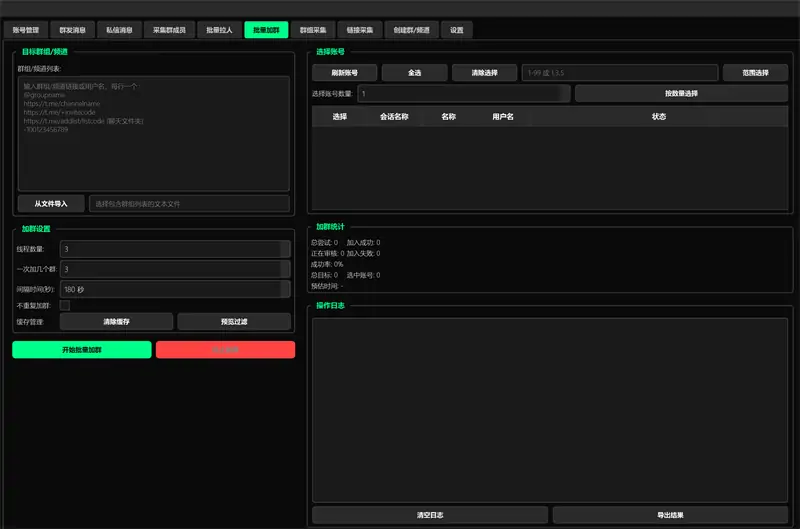Sort by the 用户名 column header
Viewport: 800px width, 529px height.
click(503, 117)
